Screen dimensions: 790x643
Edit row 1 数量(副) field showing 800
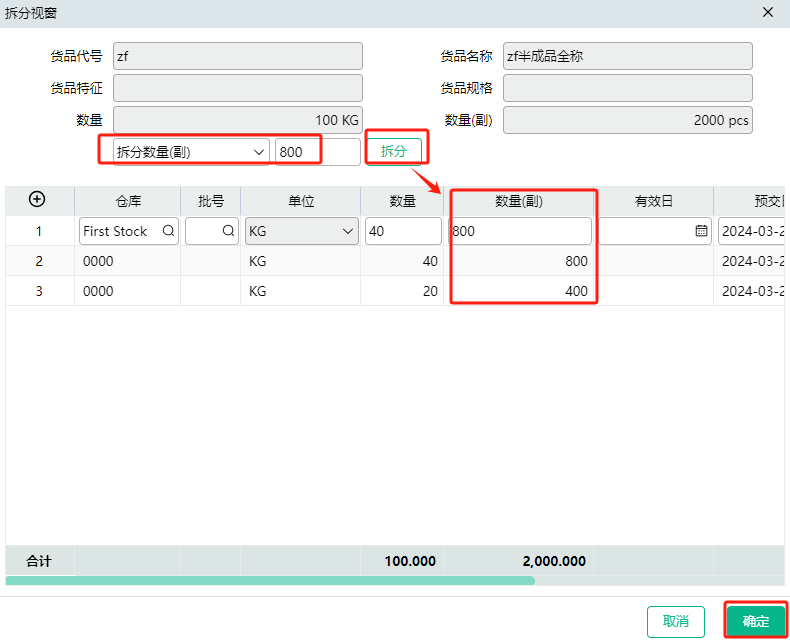519,231
